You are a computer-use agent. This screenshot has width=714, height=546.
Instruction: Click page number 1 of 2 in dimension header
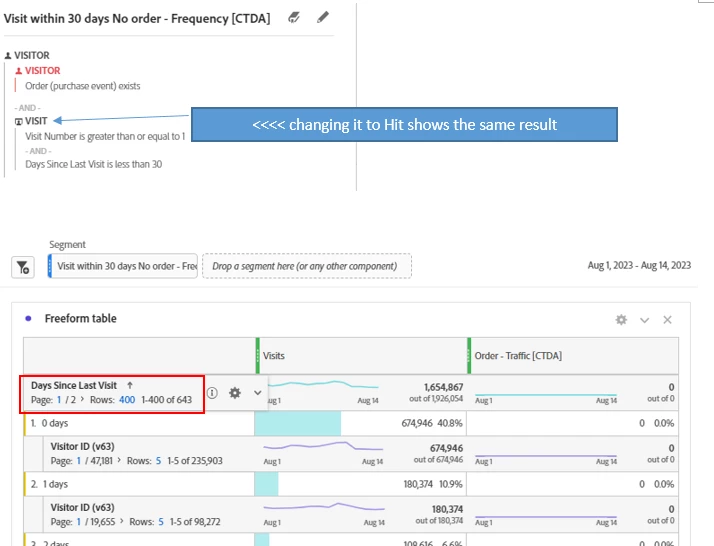pos(59,400)
